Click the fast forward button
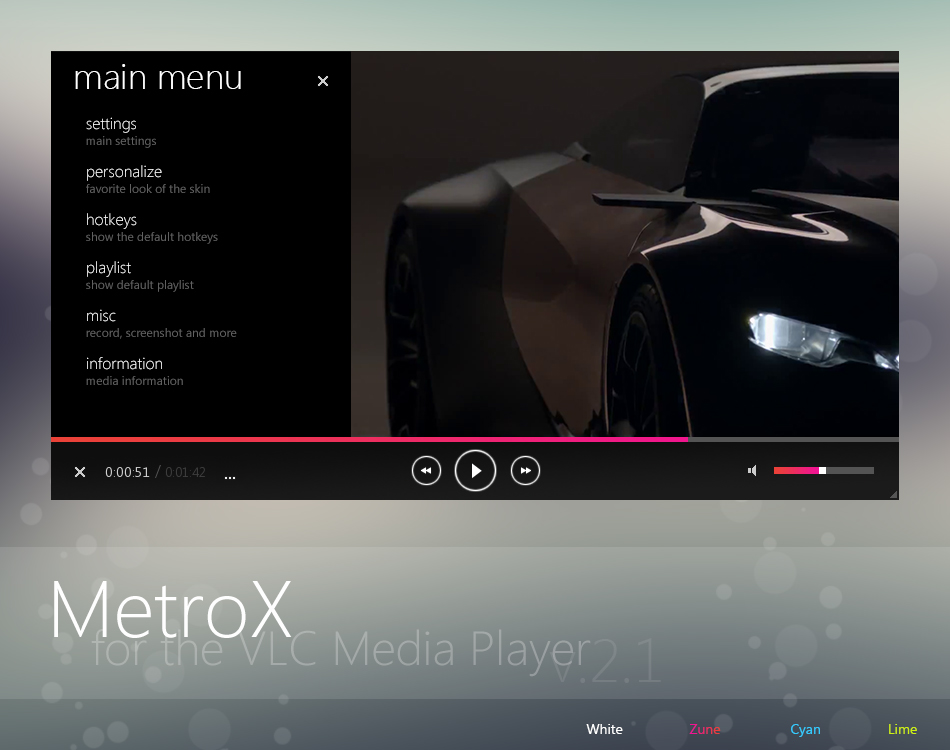 pos(525,471)
